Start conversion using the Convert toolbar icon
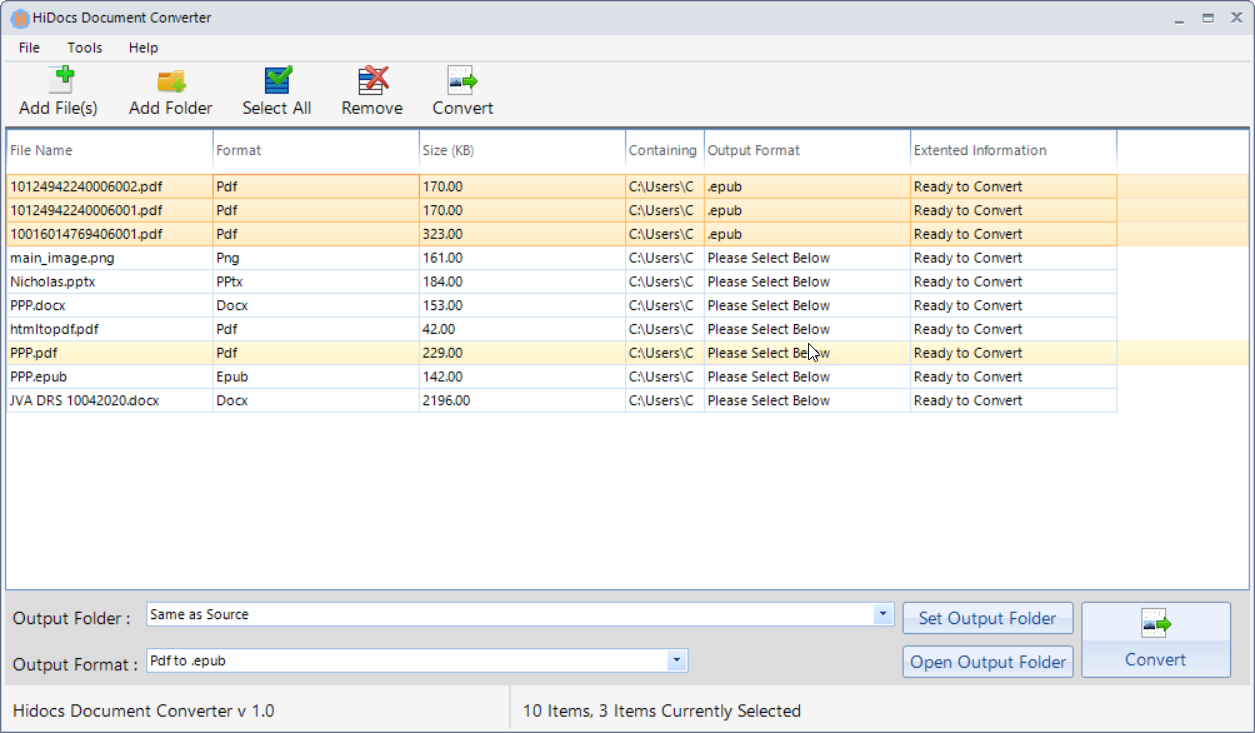1255x733 pixels. point(462,90)
